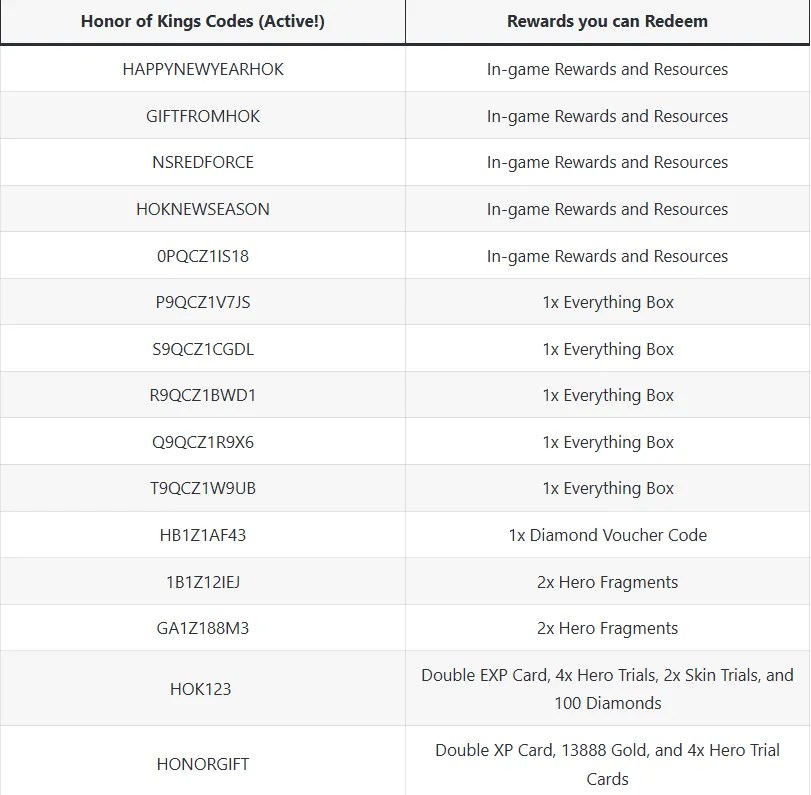Click the HONORGIFT code

[x=202, y=764]
